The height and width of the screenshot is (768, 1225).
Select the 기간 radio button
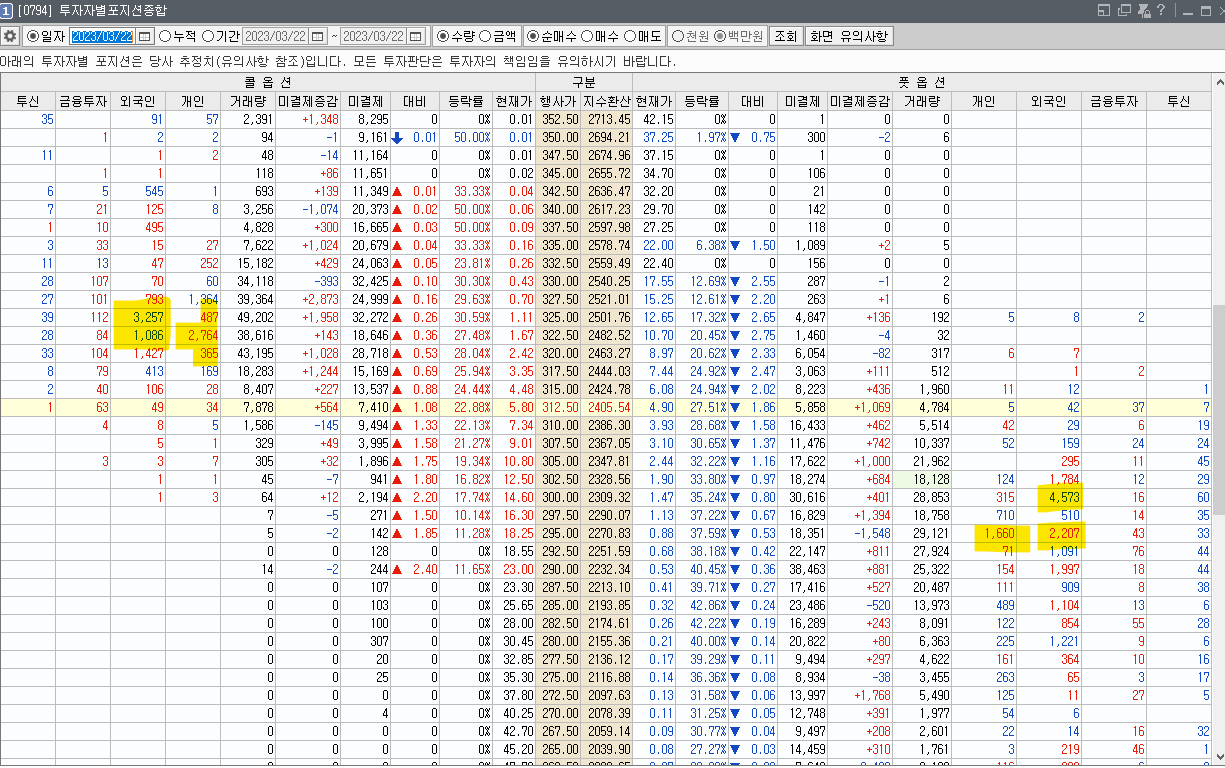[x=208, y=36]
